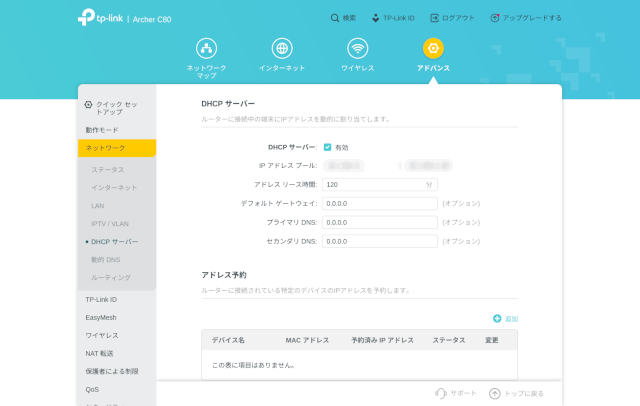This screenshot has height=406, width=640.
Task: Collapse the ネットワーク sidebar section
Action: click(x=117, y=148)
